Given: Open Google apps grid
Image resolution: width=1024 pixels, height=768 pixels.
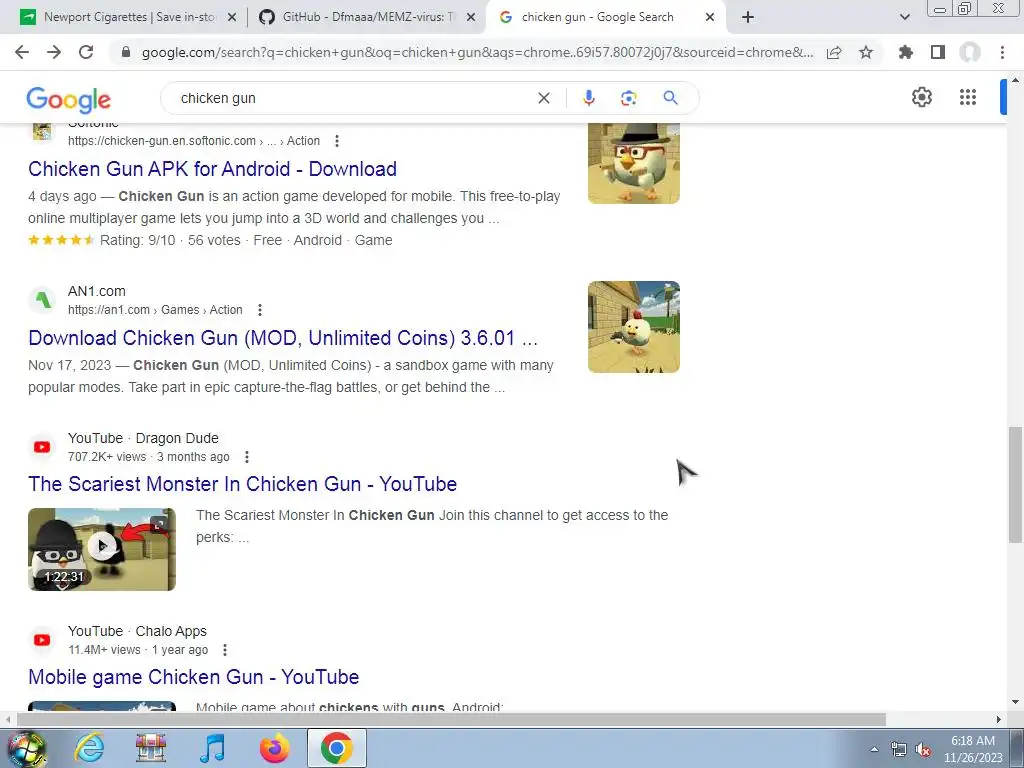Looking at the screenshot, I should (x=968, y=97).
